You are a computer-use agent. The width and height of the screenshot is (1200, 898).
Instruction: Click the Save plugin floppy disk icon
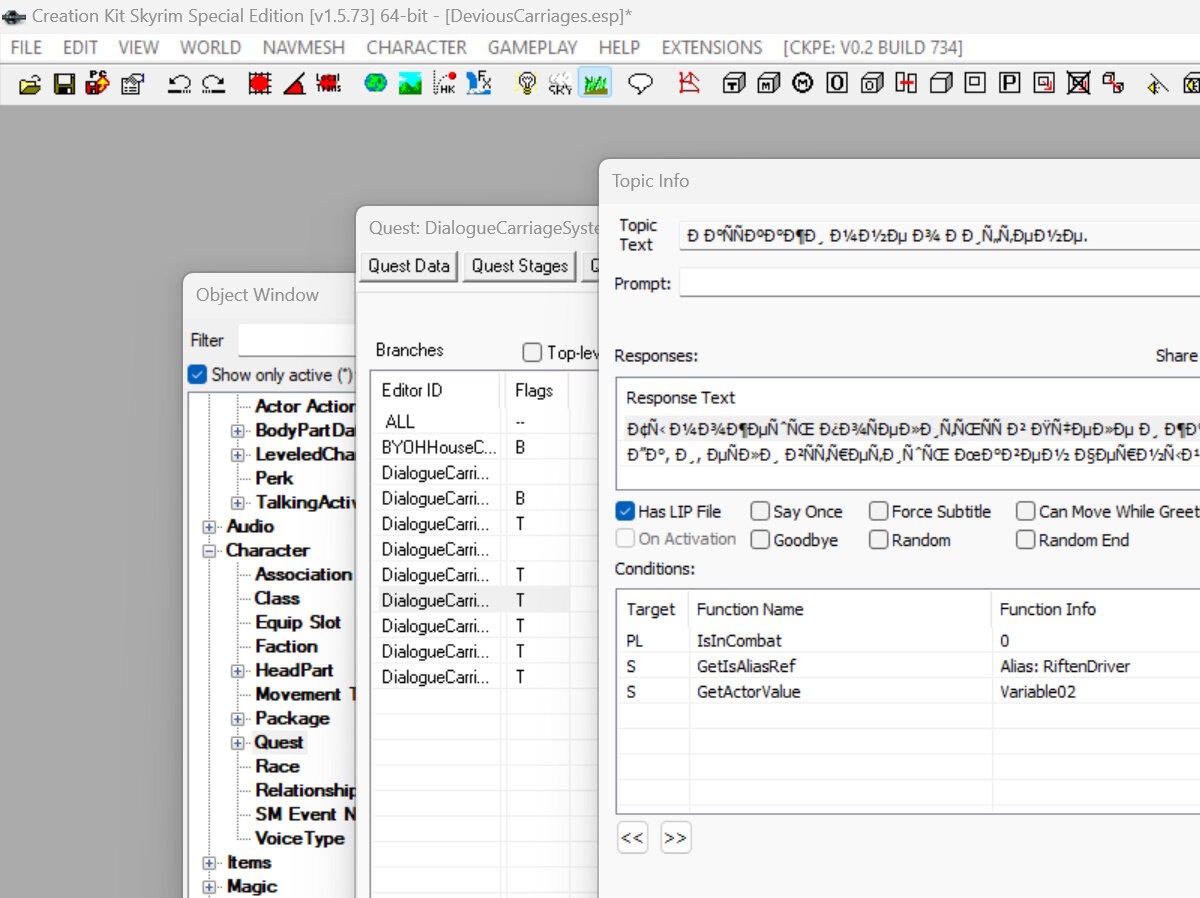(65, 84)
